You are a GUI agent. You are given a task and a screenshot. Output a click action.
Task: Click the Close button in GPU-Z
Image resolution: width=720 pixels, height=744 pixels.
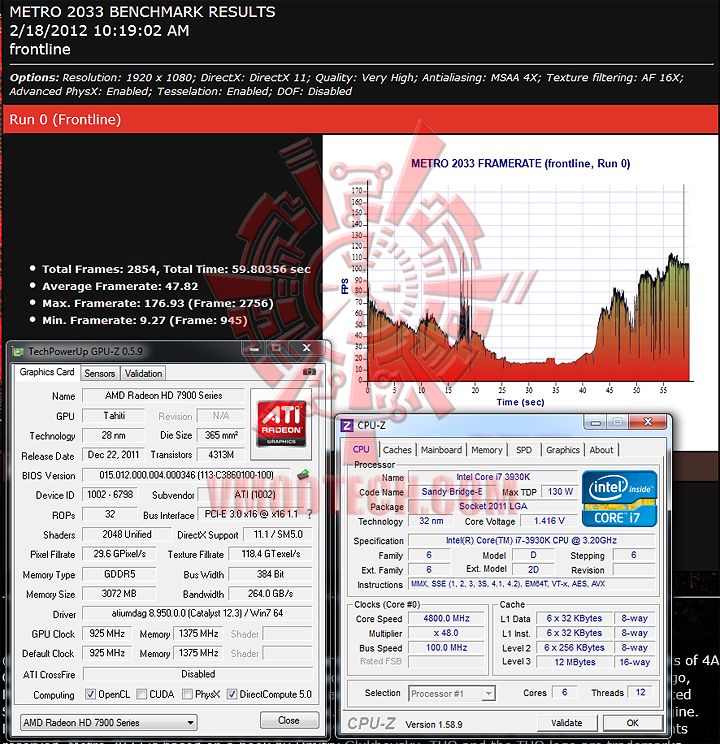tap(289, 720)
